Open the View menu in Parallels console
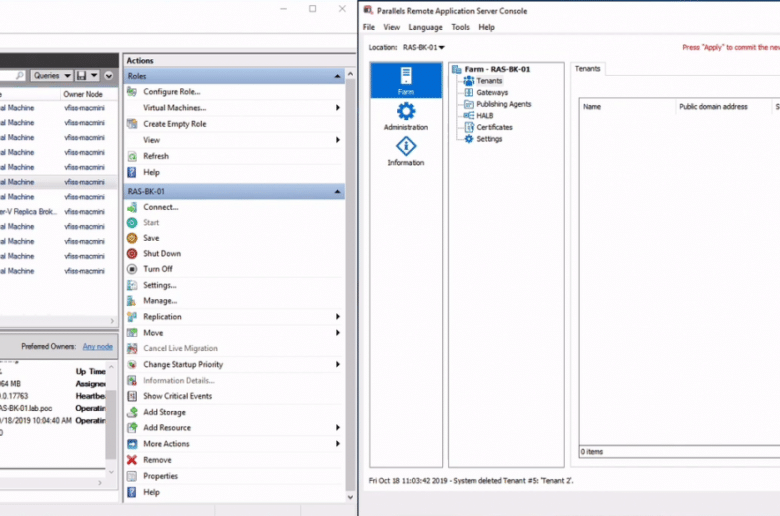Viewport: 780px width, 516px height. click(x=391, y=27)
